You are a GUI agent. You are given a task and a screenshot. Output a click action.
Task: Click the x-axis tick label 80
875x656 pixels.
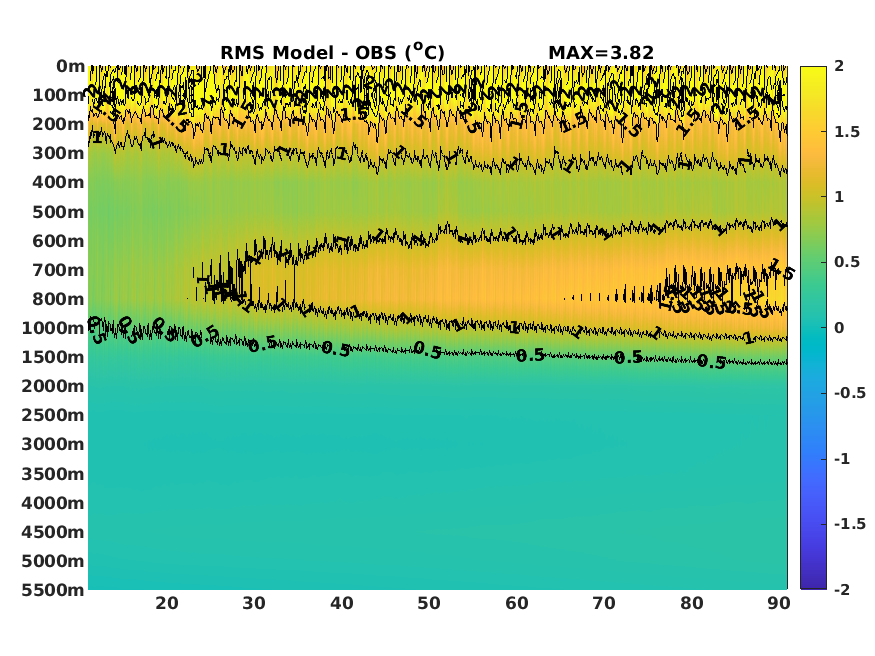691,603
